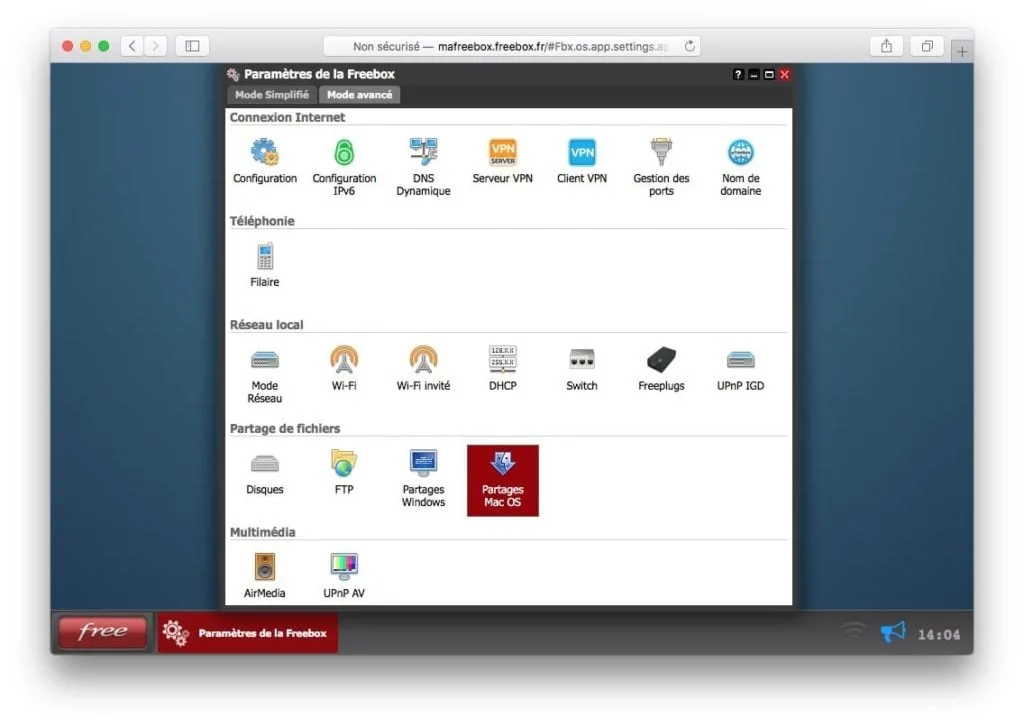Open the Serveur VPN settings icon
This screenshot has width=1024, height=727.
pos(502,161)
